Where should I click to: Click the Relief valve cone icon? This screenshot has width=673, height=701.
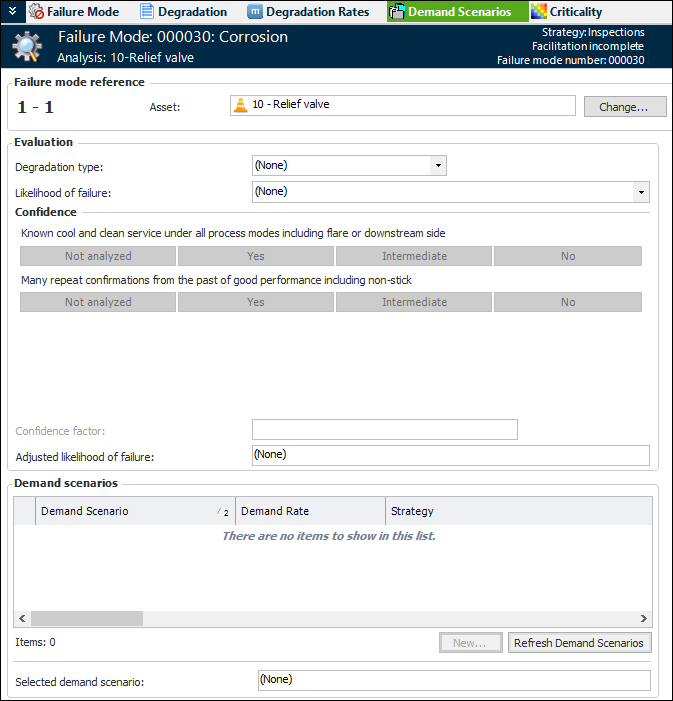[x=241, y=105]
